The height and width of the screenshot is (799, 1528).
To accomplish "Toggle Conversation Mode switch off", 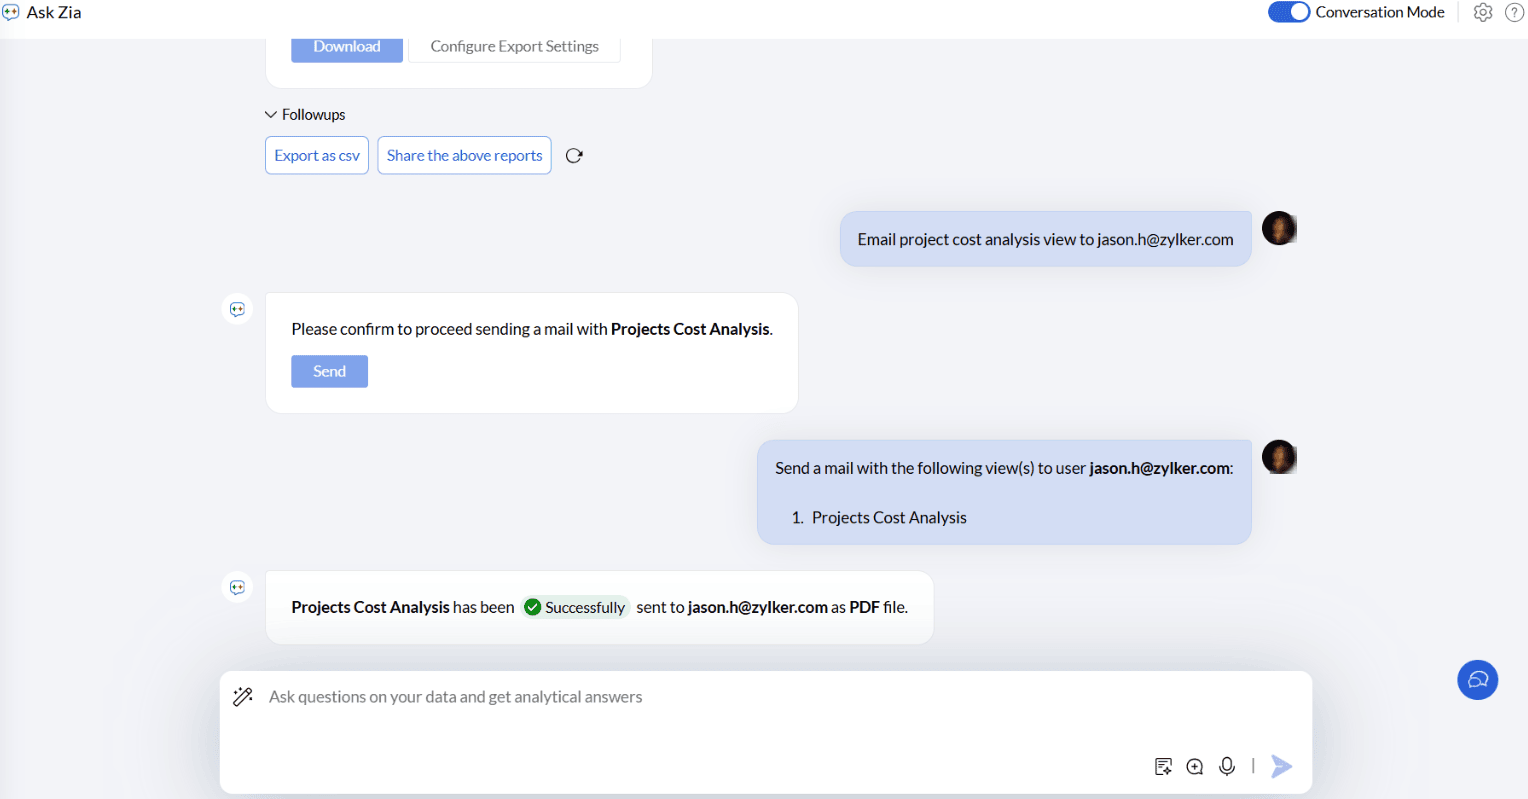I will 1288,12.
